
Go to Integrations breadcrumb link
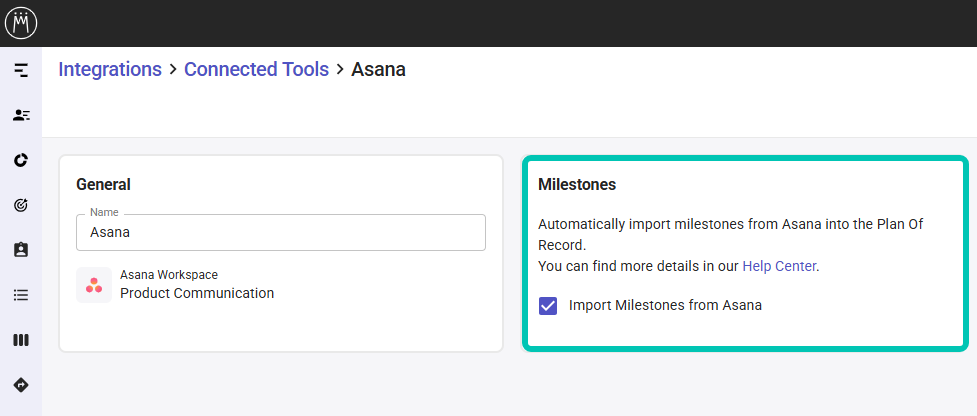coord(110,69)
